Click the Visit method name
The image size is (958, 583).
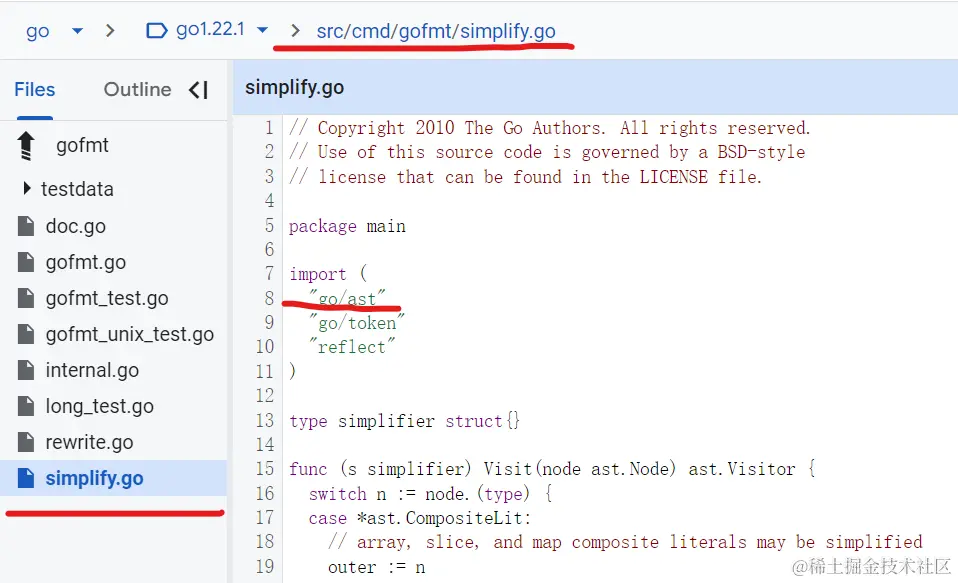coord(508,469)
